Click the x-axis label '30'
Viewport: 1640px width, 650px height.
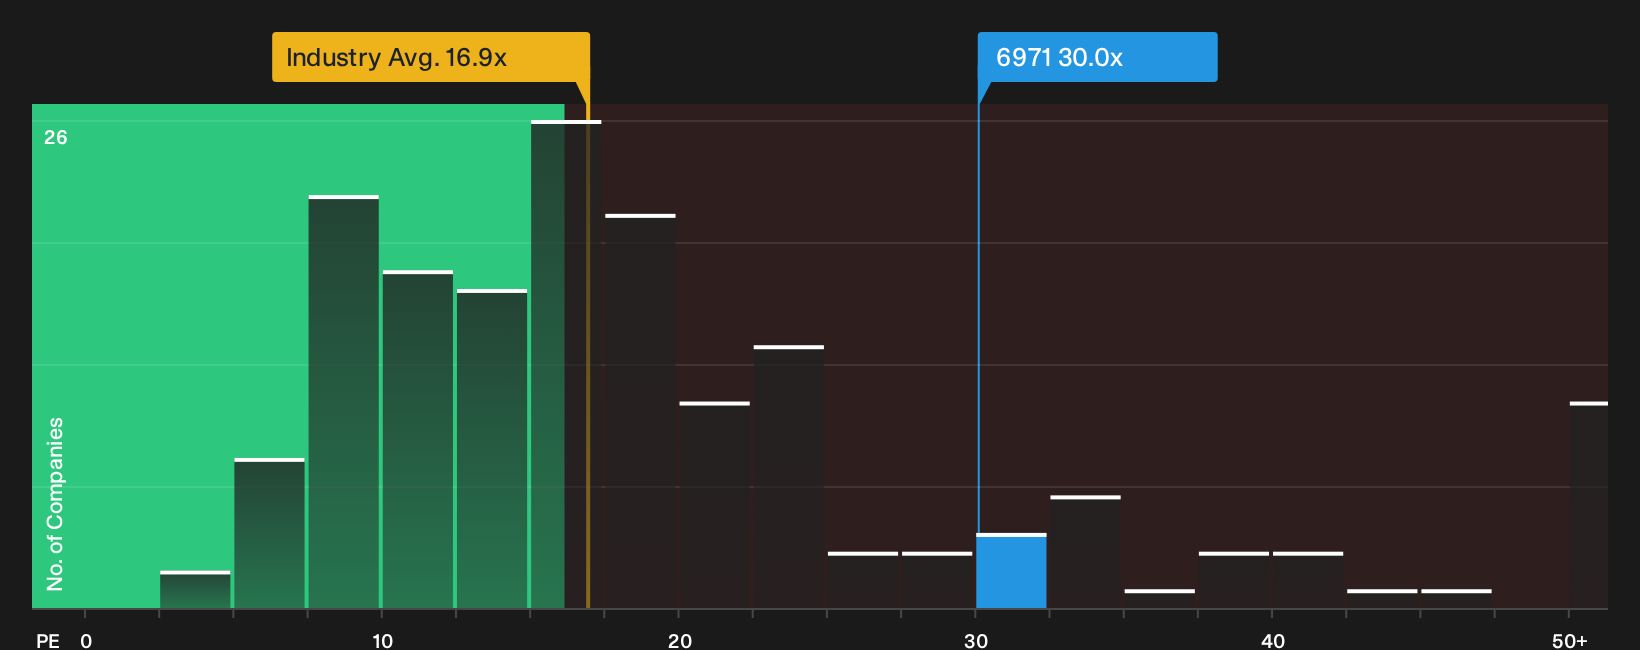(x=976, y=641)
